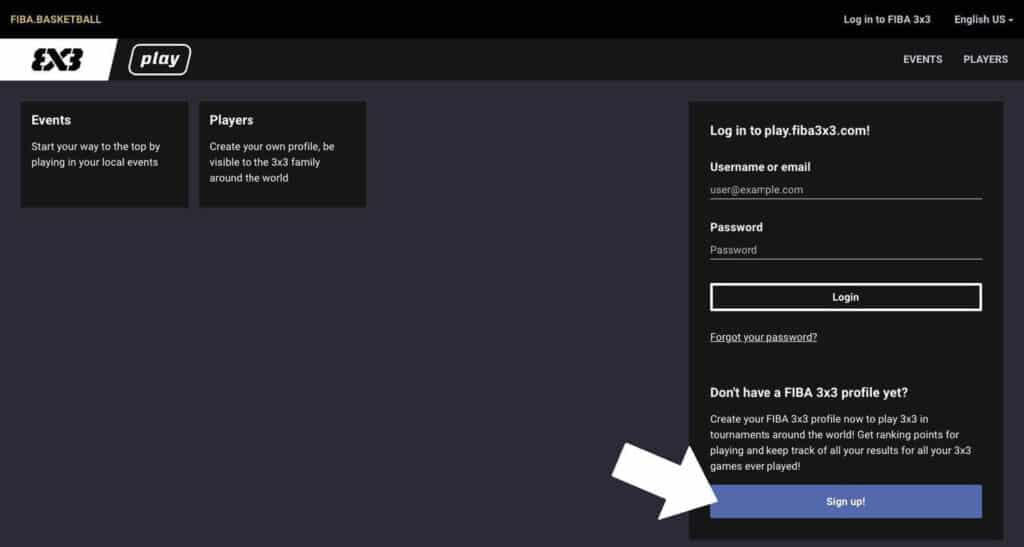
Task: Open the EVENTS menu item
Action: [923, 59]
